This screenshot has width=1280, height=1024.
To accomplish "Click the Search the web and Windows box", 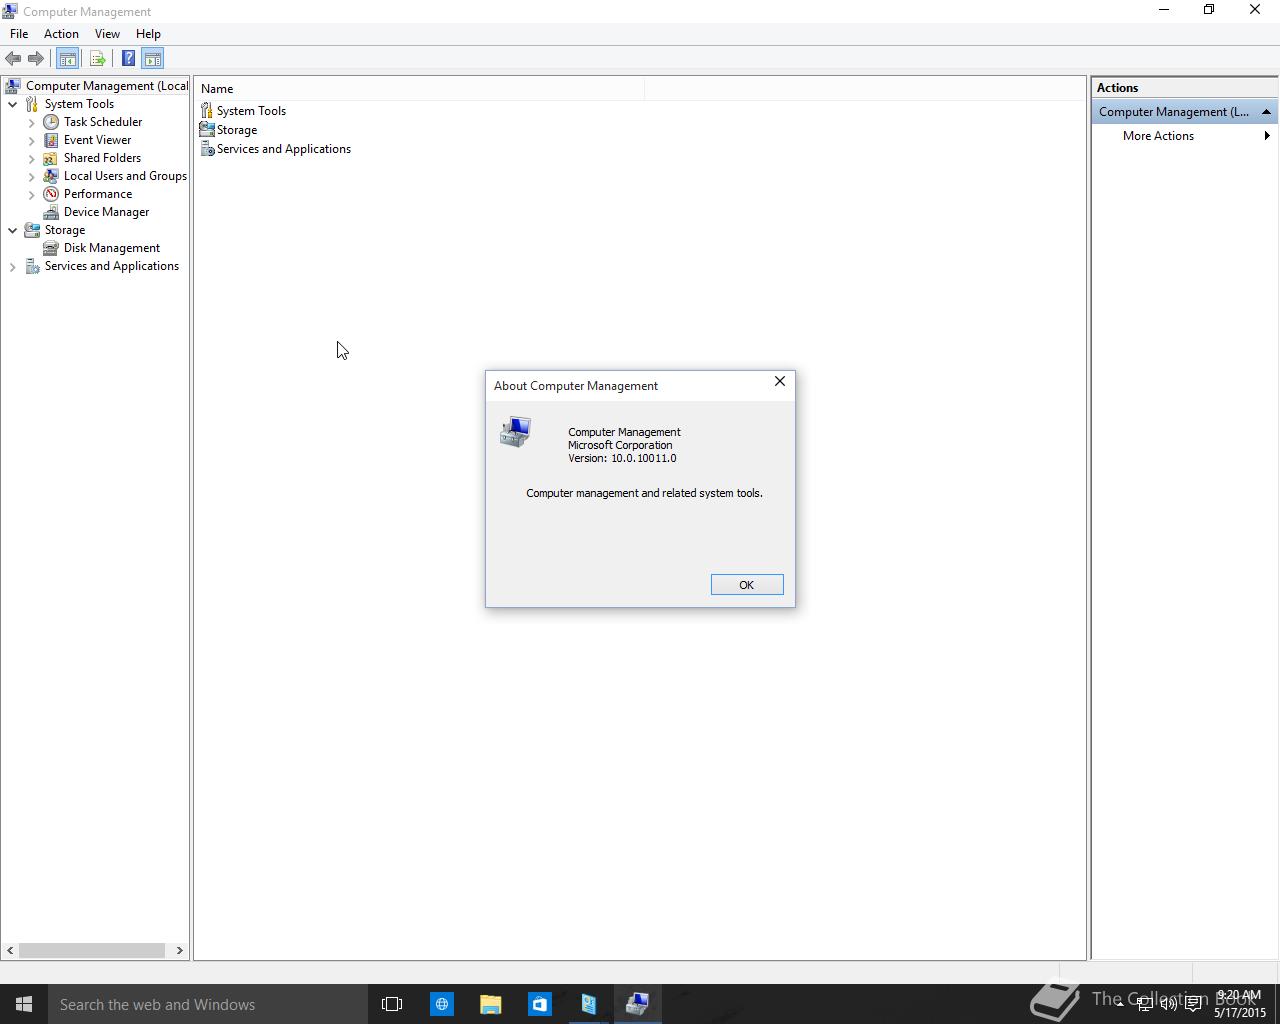I will [208, 1004].
